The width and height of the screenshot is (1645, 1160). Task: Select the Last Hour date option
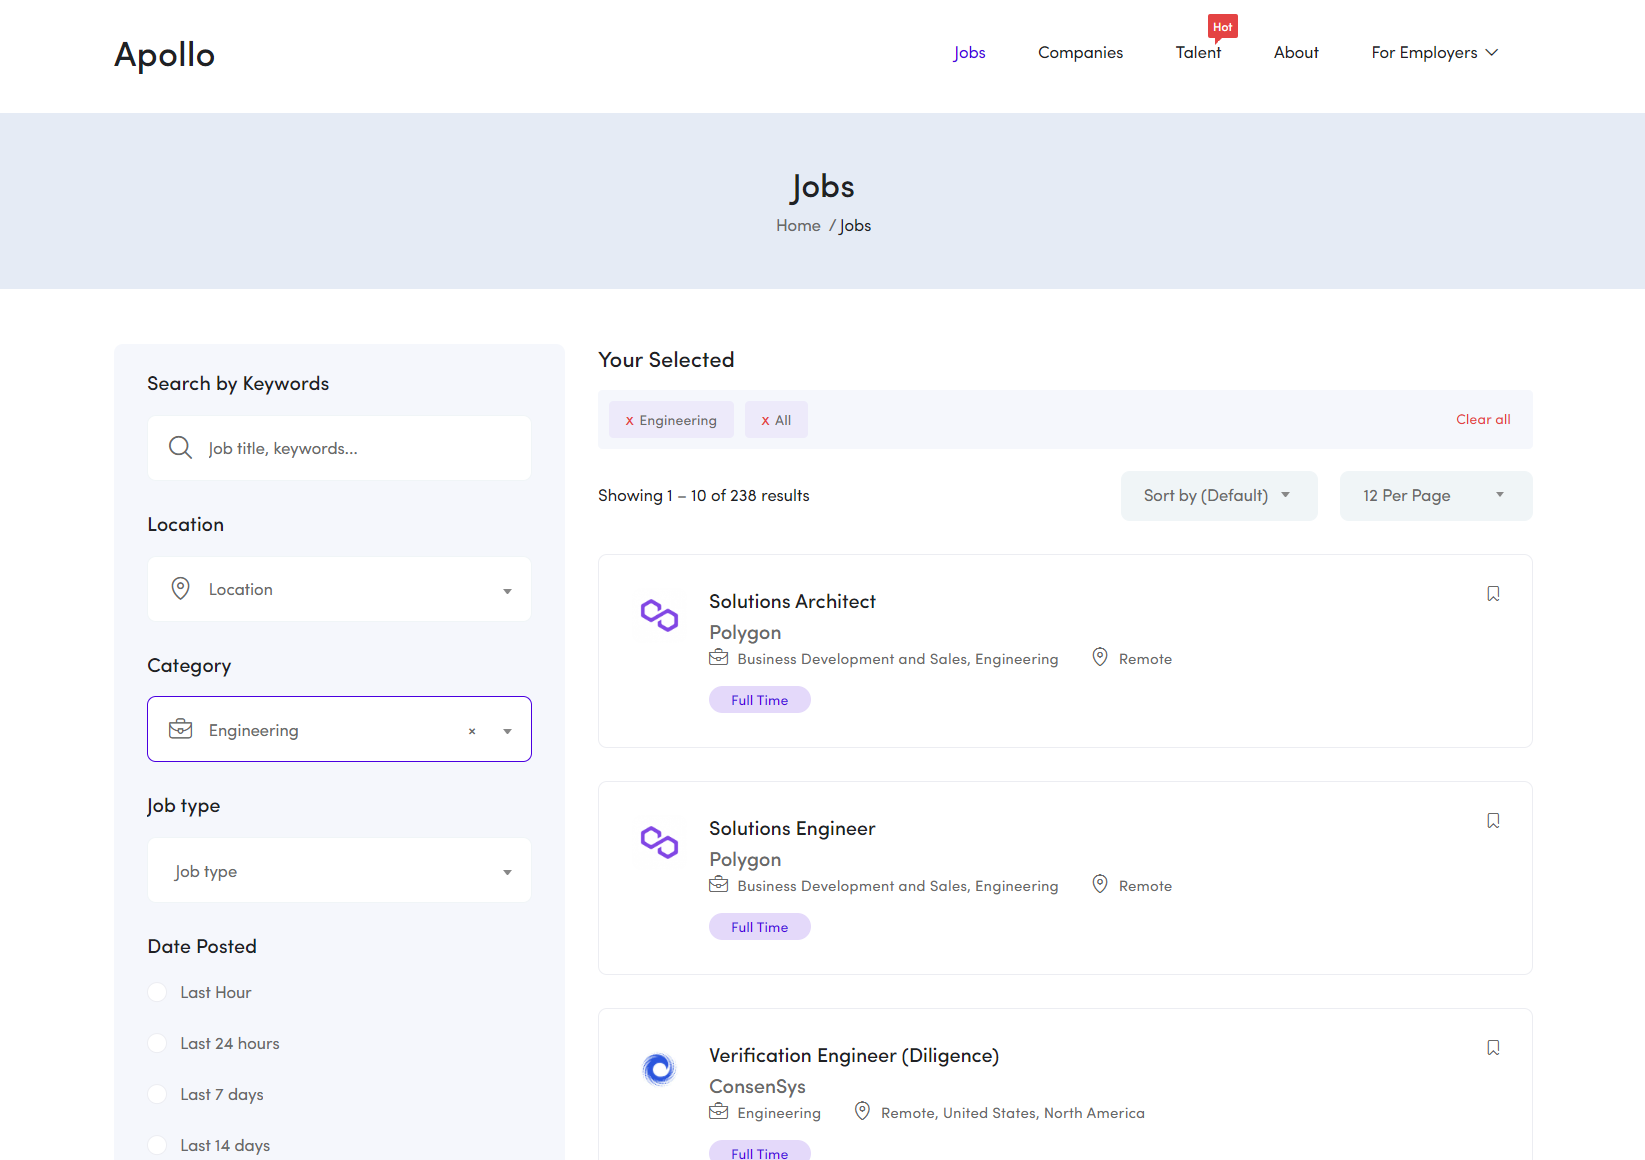157,992
